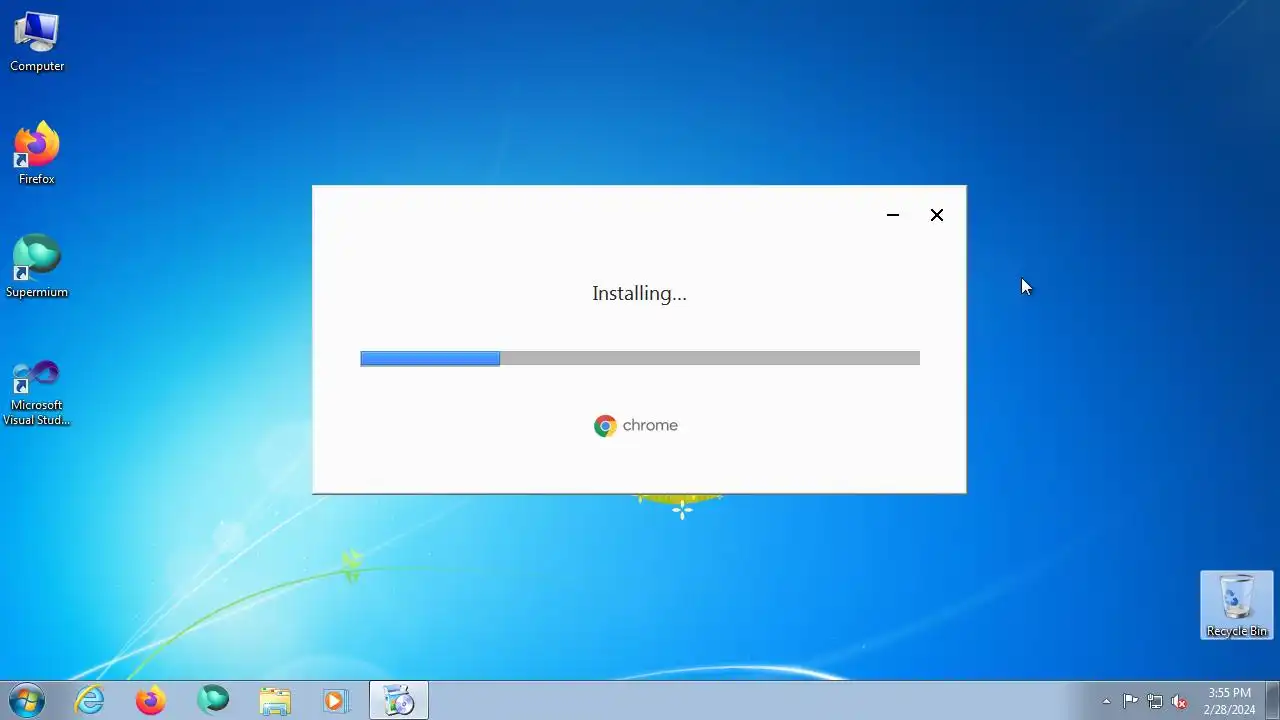
Task: Click the Show desktop strip
Action: click(x=1272, y=700)
